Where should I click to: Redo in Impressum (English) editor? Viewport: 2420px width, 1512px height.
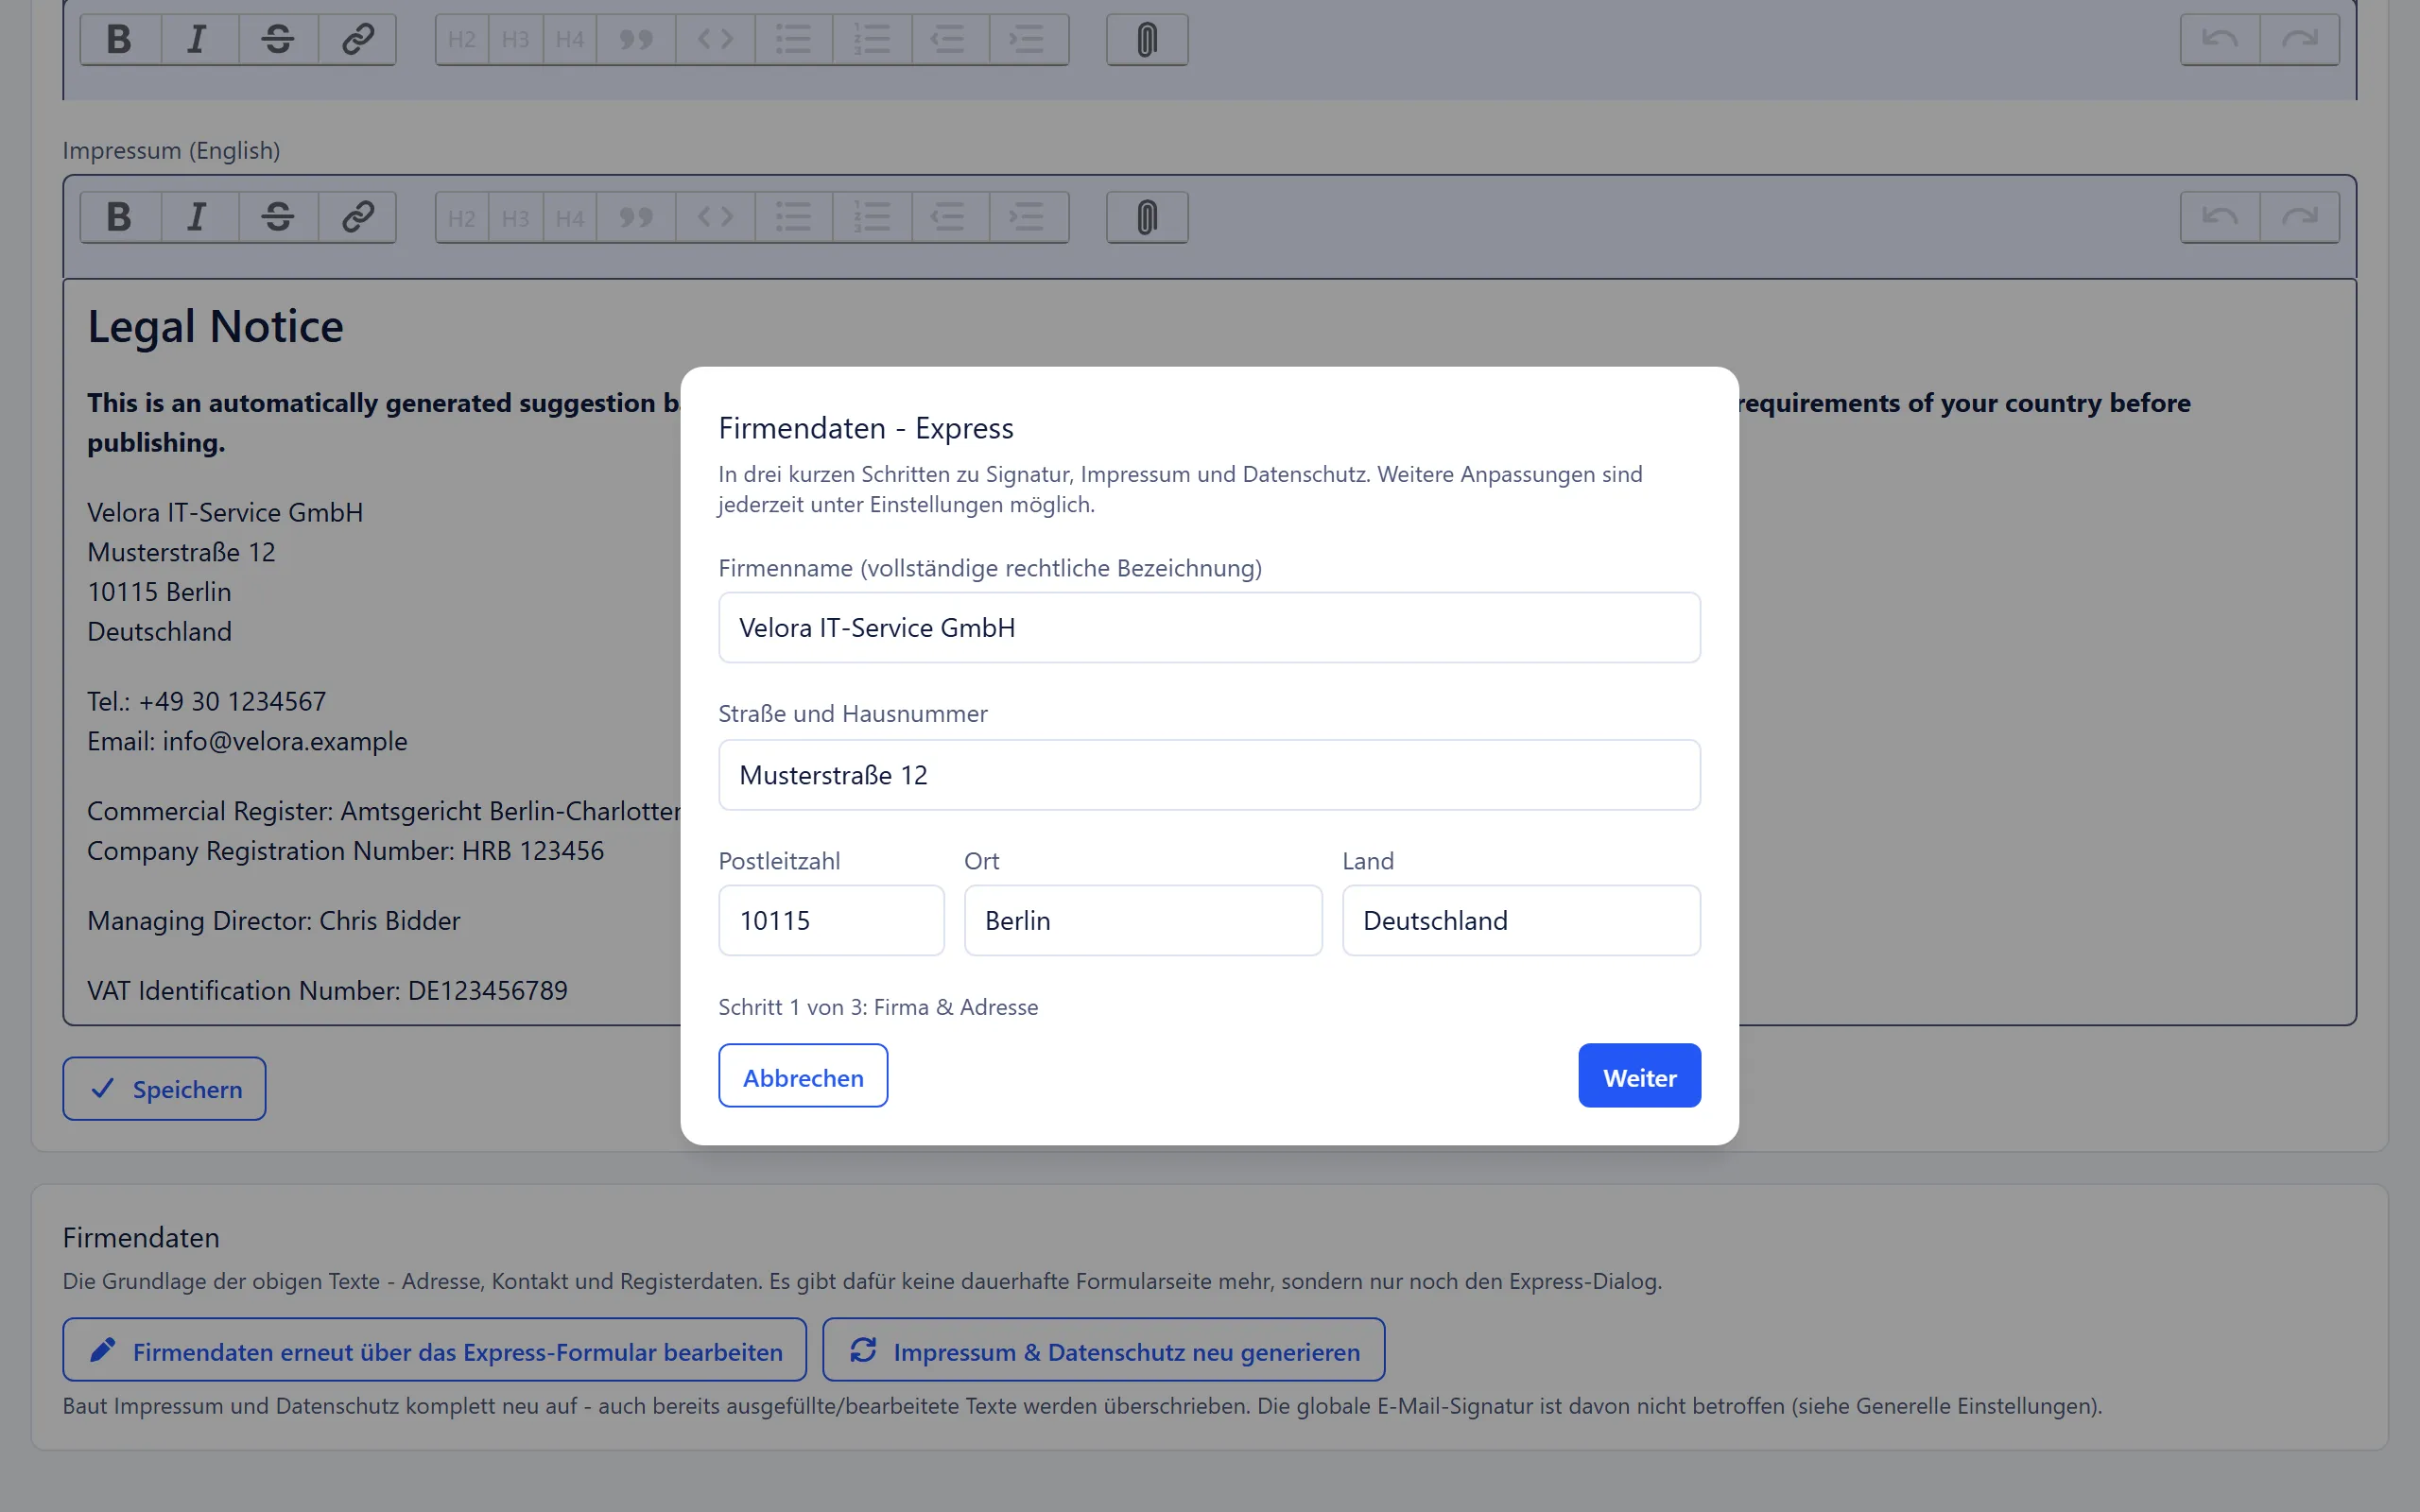[x=2299, y=217]
